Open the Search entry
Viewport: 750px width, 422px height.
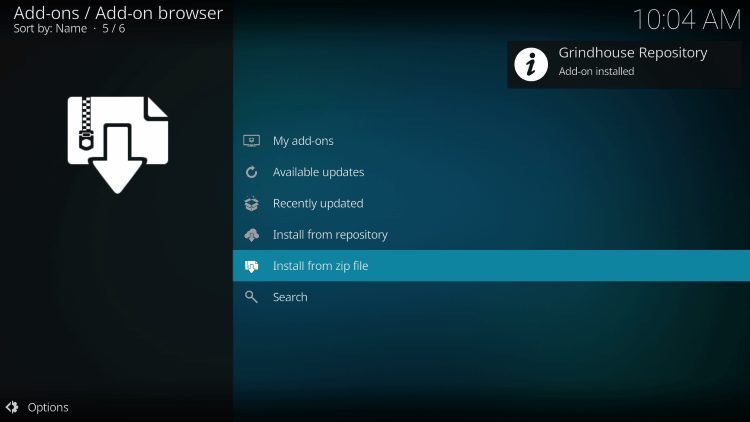point(491,297)
